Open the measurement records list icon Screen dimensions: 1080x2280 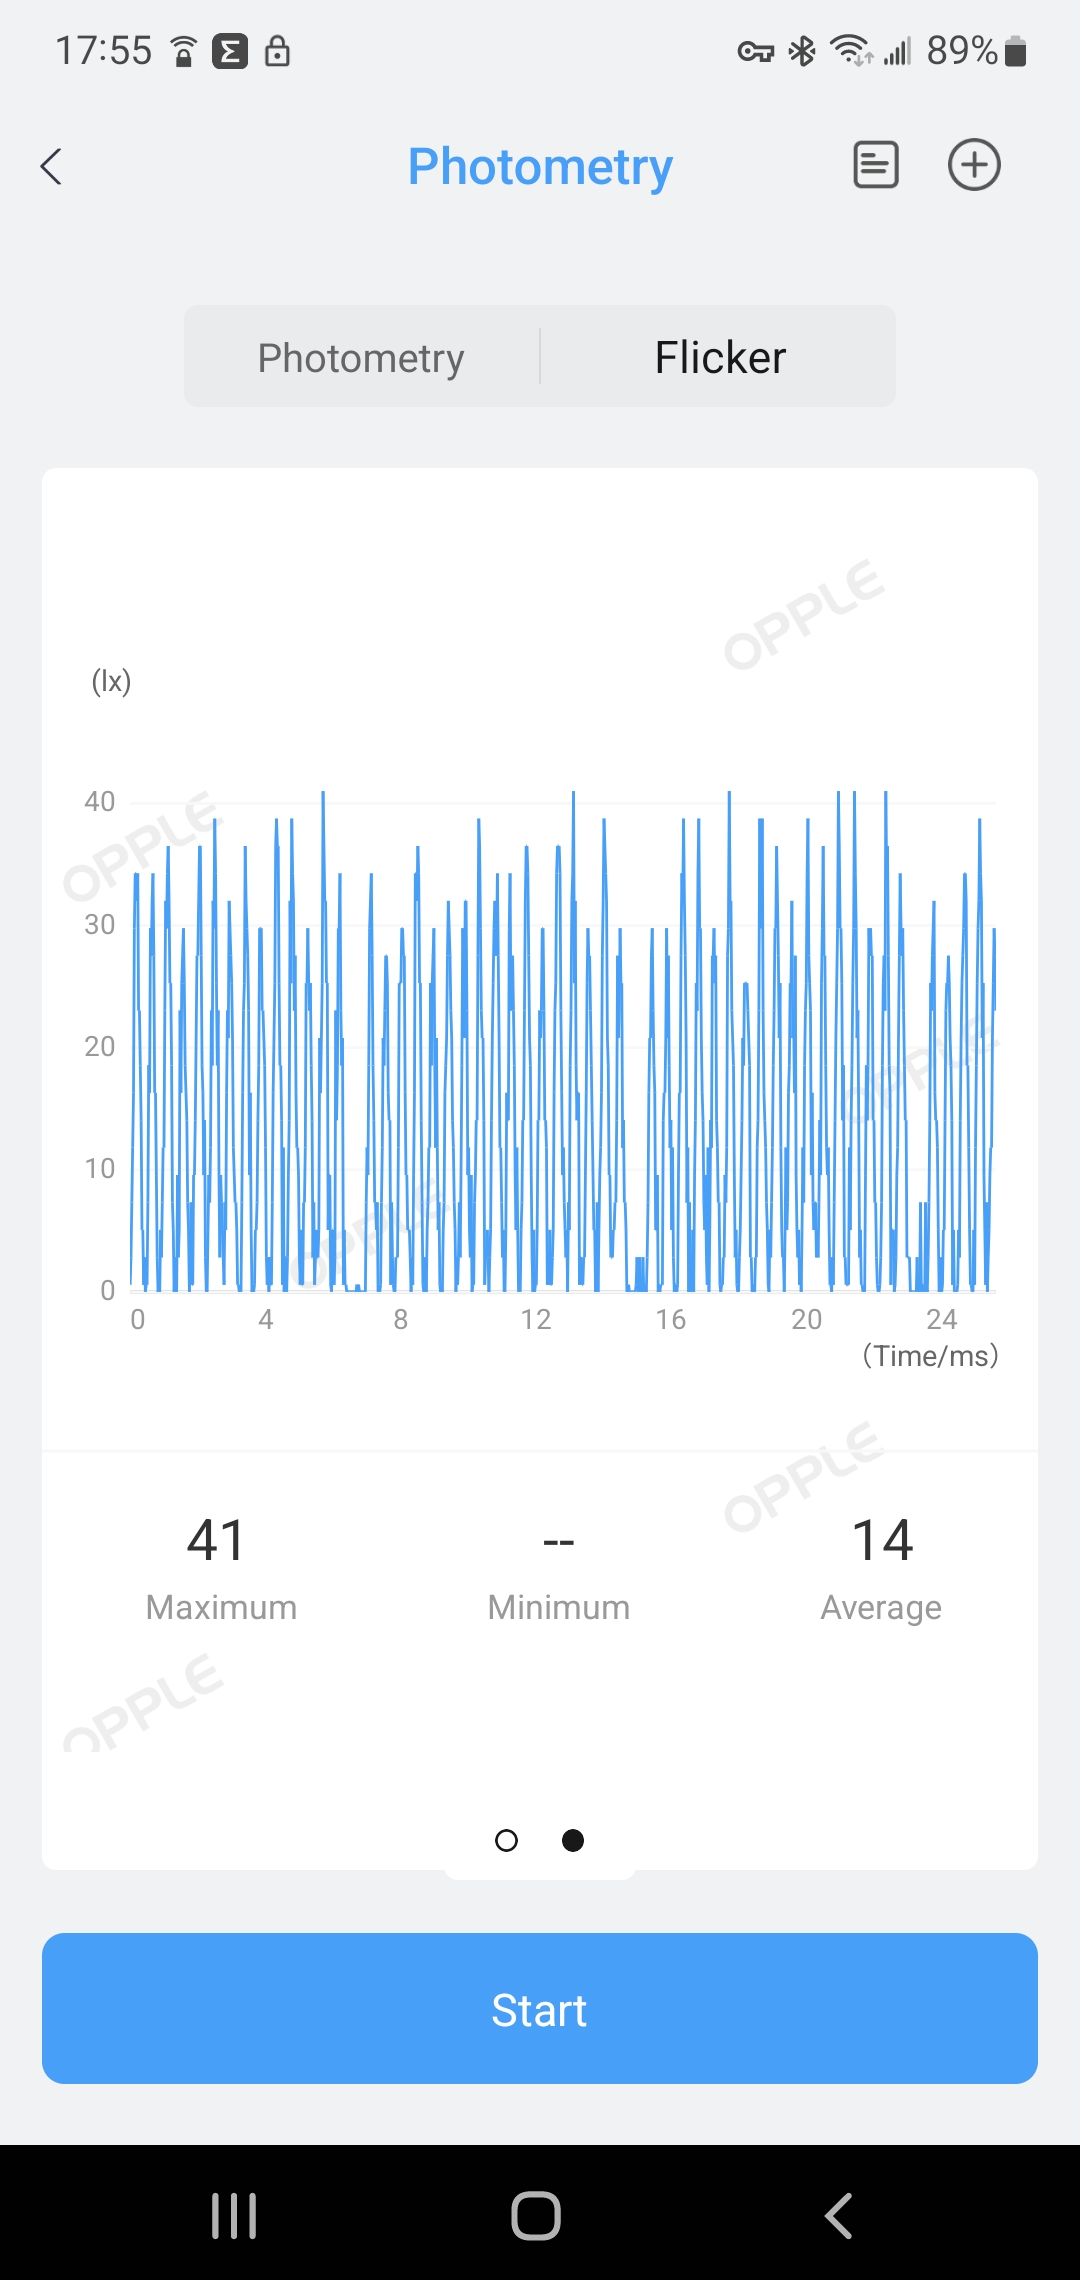pos(875,165)
